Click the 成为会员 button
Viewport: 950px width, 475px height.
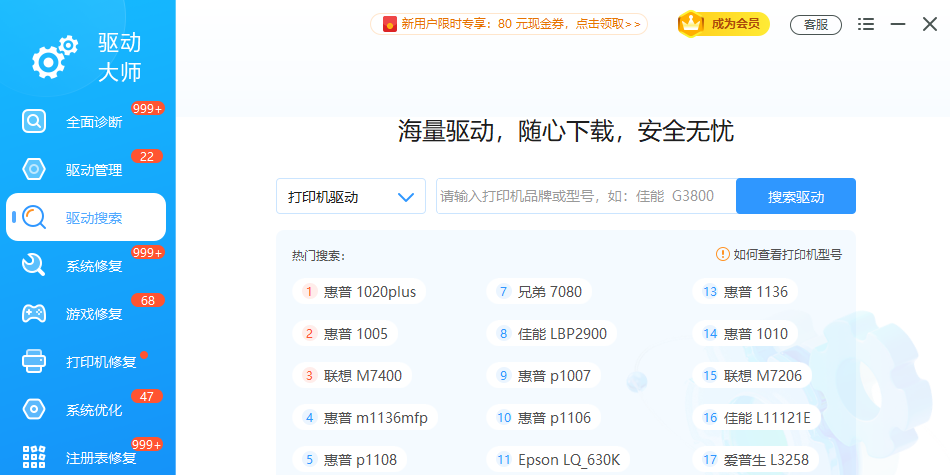click(x=723, y=24)
